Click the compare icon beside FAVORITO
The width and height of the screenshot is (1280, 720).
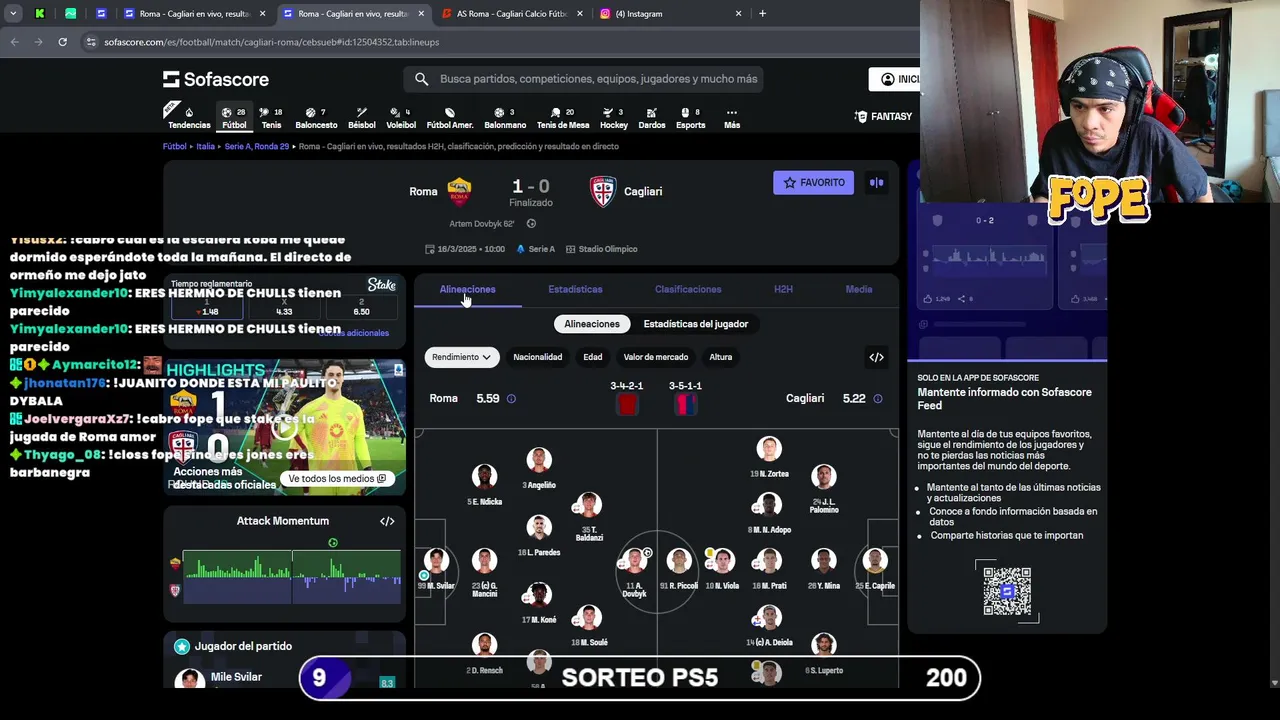(x=876, y=183)
